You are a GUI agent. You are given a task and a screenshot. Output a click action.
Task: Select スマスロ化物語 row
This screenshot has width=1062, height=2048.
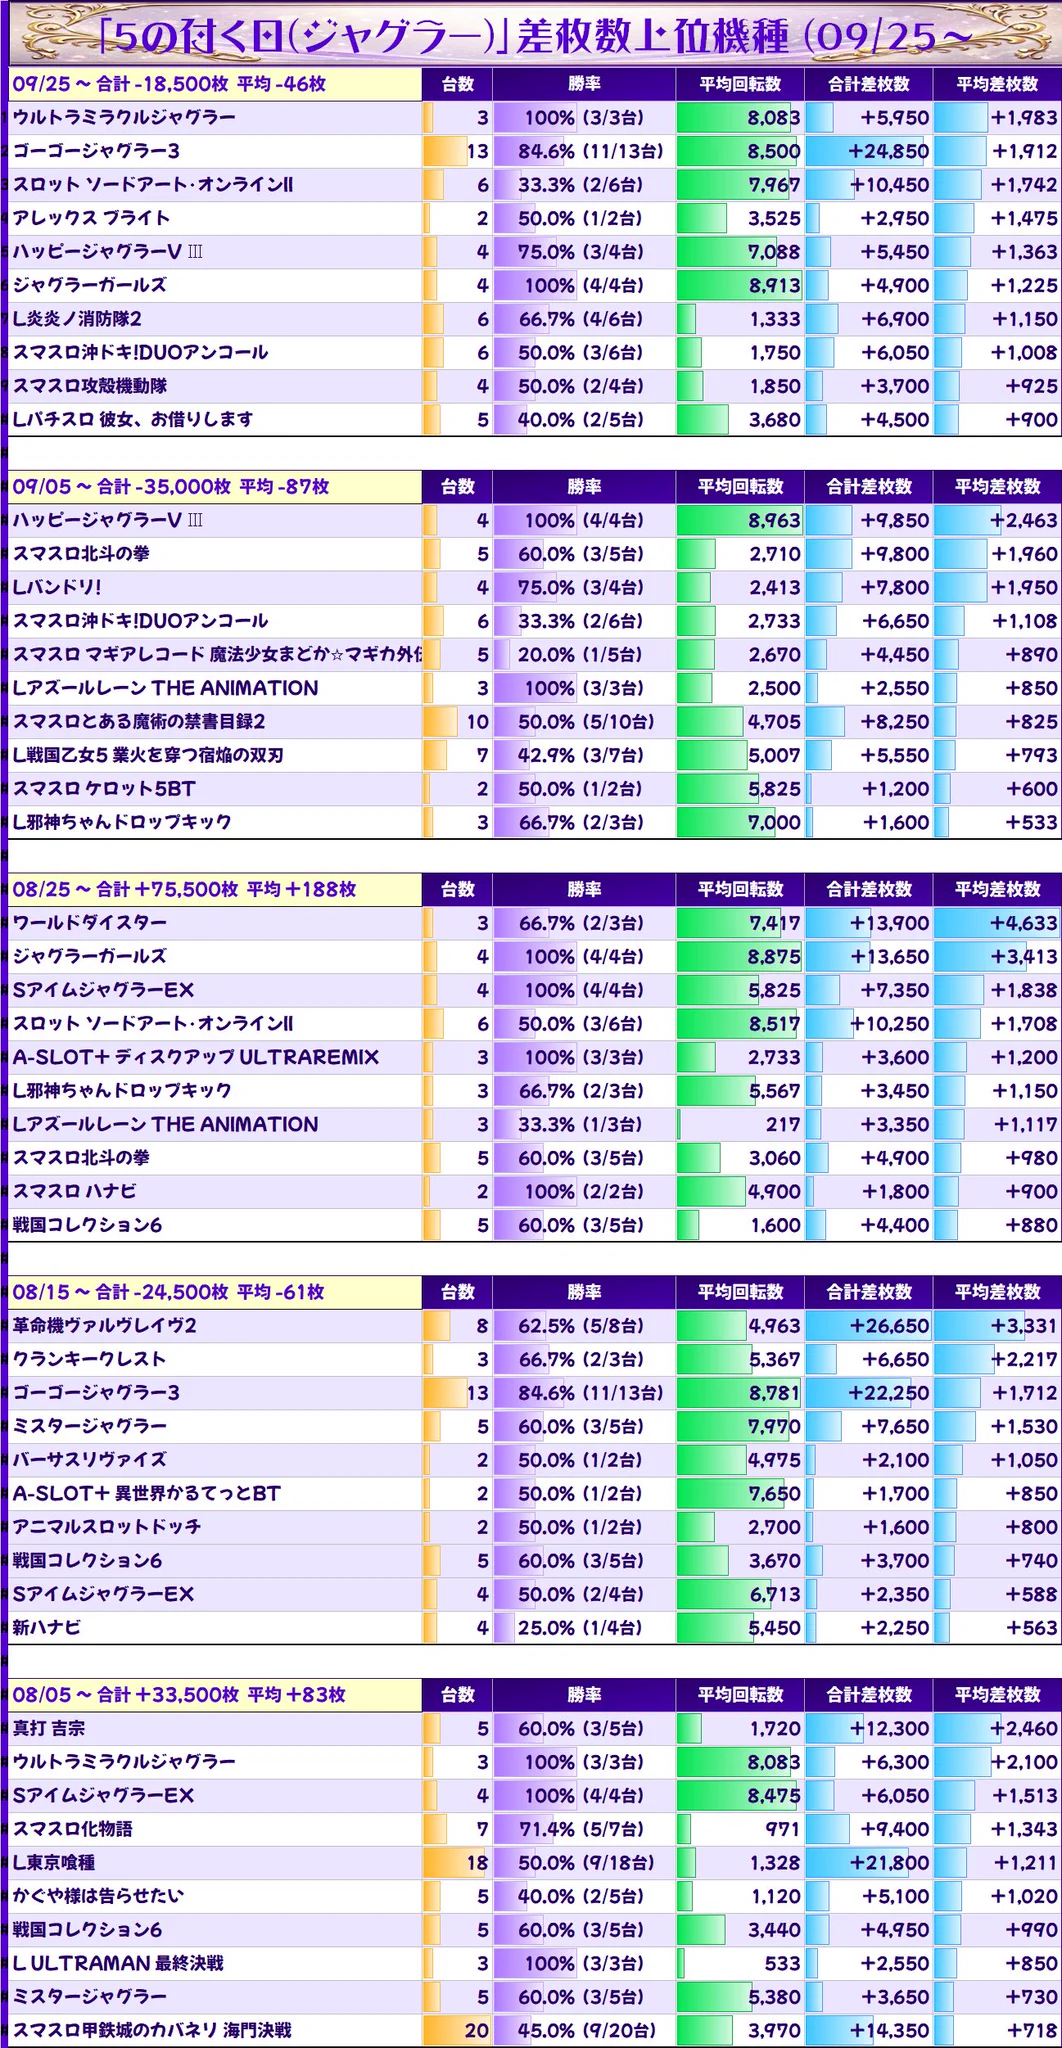(535, 1830)
